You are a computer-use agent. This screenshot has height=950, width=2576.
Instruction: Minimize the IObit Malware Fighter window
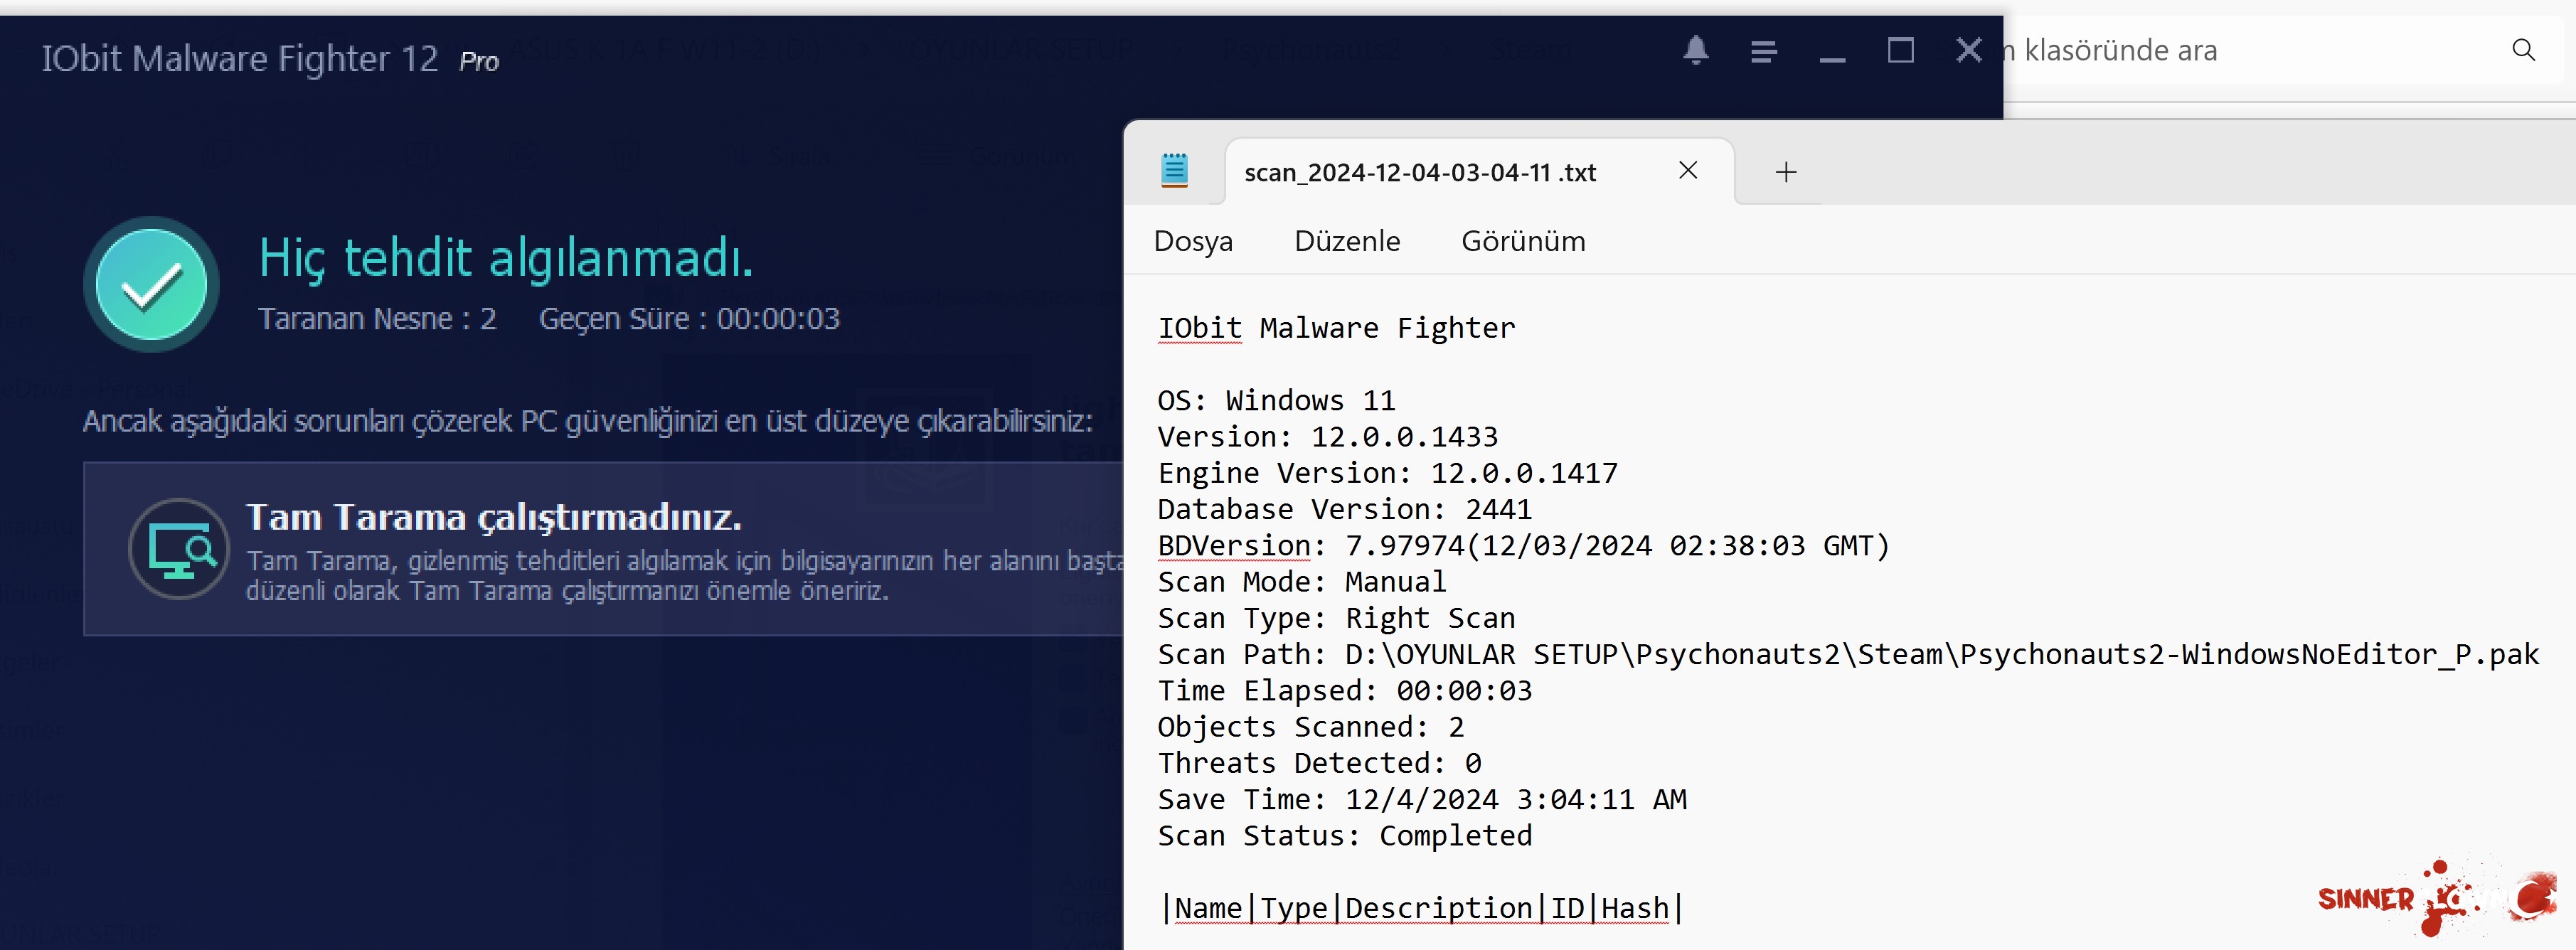[x=1832, y=55]
